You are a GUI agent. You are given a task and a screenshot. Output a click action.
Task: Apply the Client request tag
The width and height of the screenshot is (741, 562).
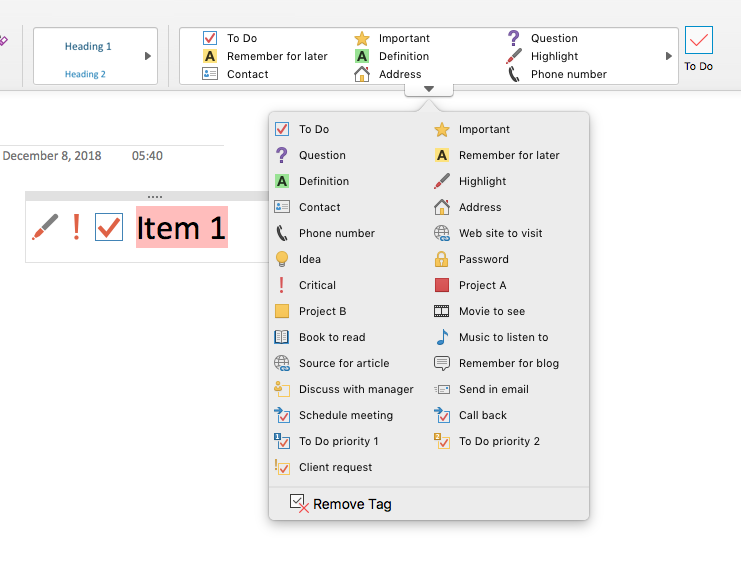pyautogui.click(x=323, y=467)
